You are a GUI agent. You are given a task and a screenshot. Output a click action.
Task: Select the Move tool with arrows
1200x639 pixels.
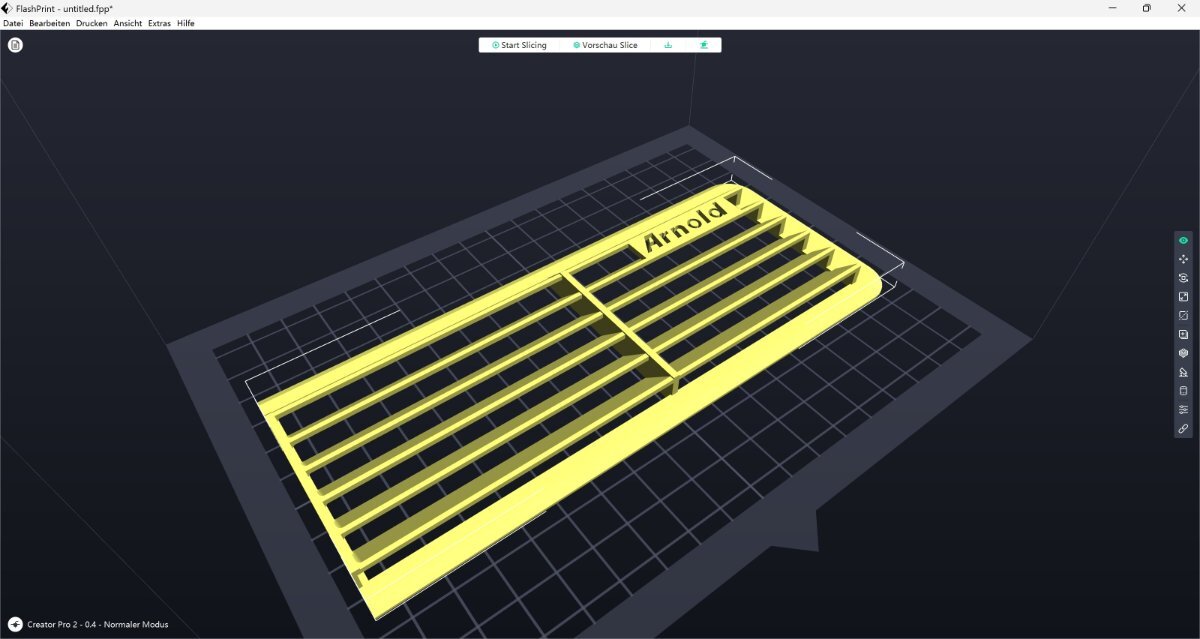[1183, 259]
